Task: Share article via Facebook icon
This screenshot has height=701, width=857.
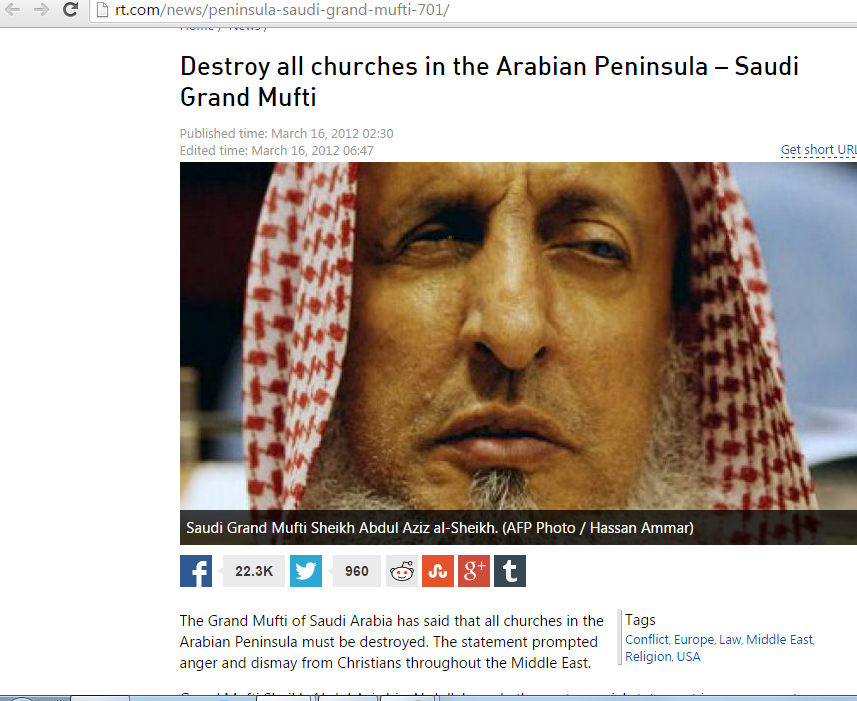Action: tap(196, 571)
